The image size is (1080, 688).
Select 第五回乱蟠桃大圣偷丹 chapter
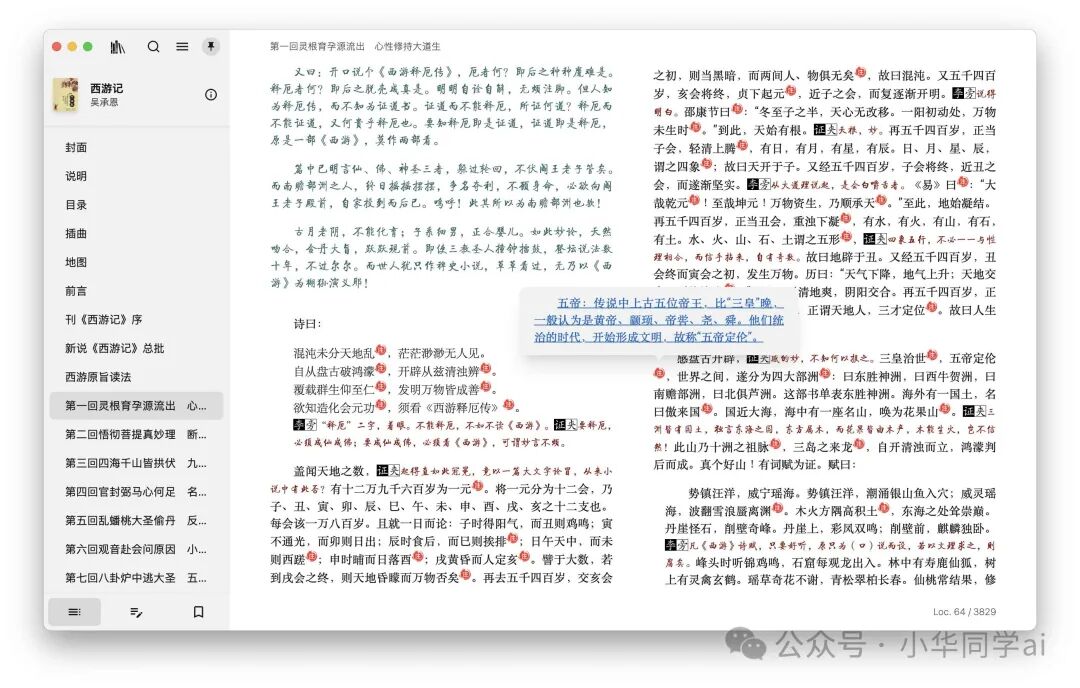[136, 521]
